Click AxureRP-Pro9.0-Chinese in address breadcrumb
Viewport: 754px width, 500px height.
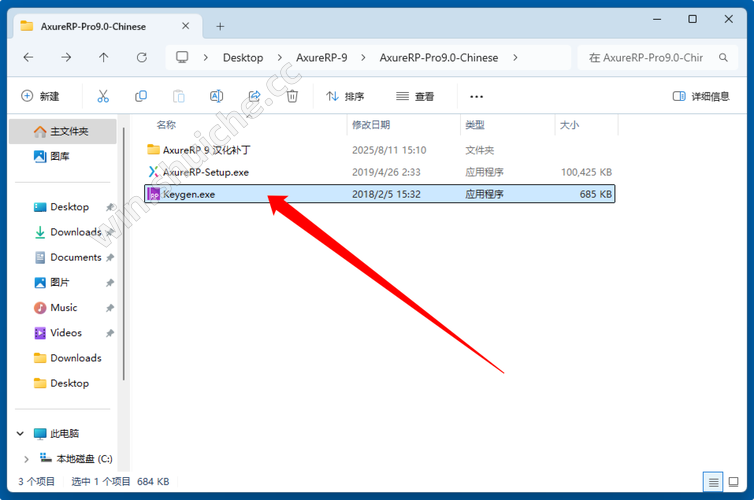[x=439, y=58]
